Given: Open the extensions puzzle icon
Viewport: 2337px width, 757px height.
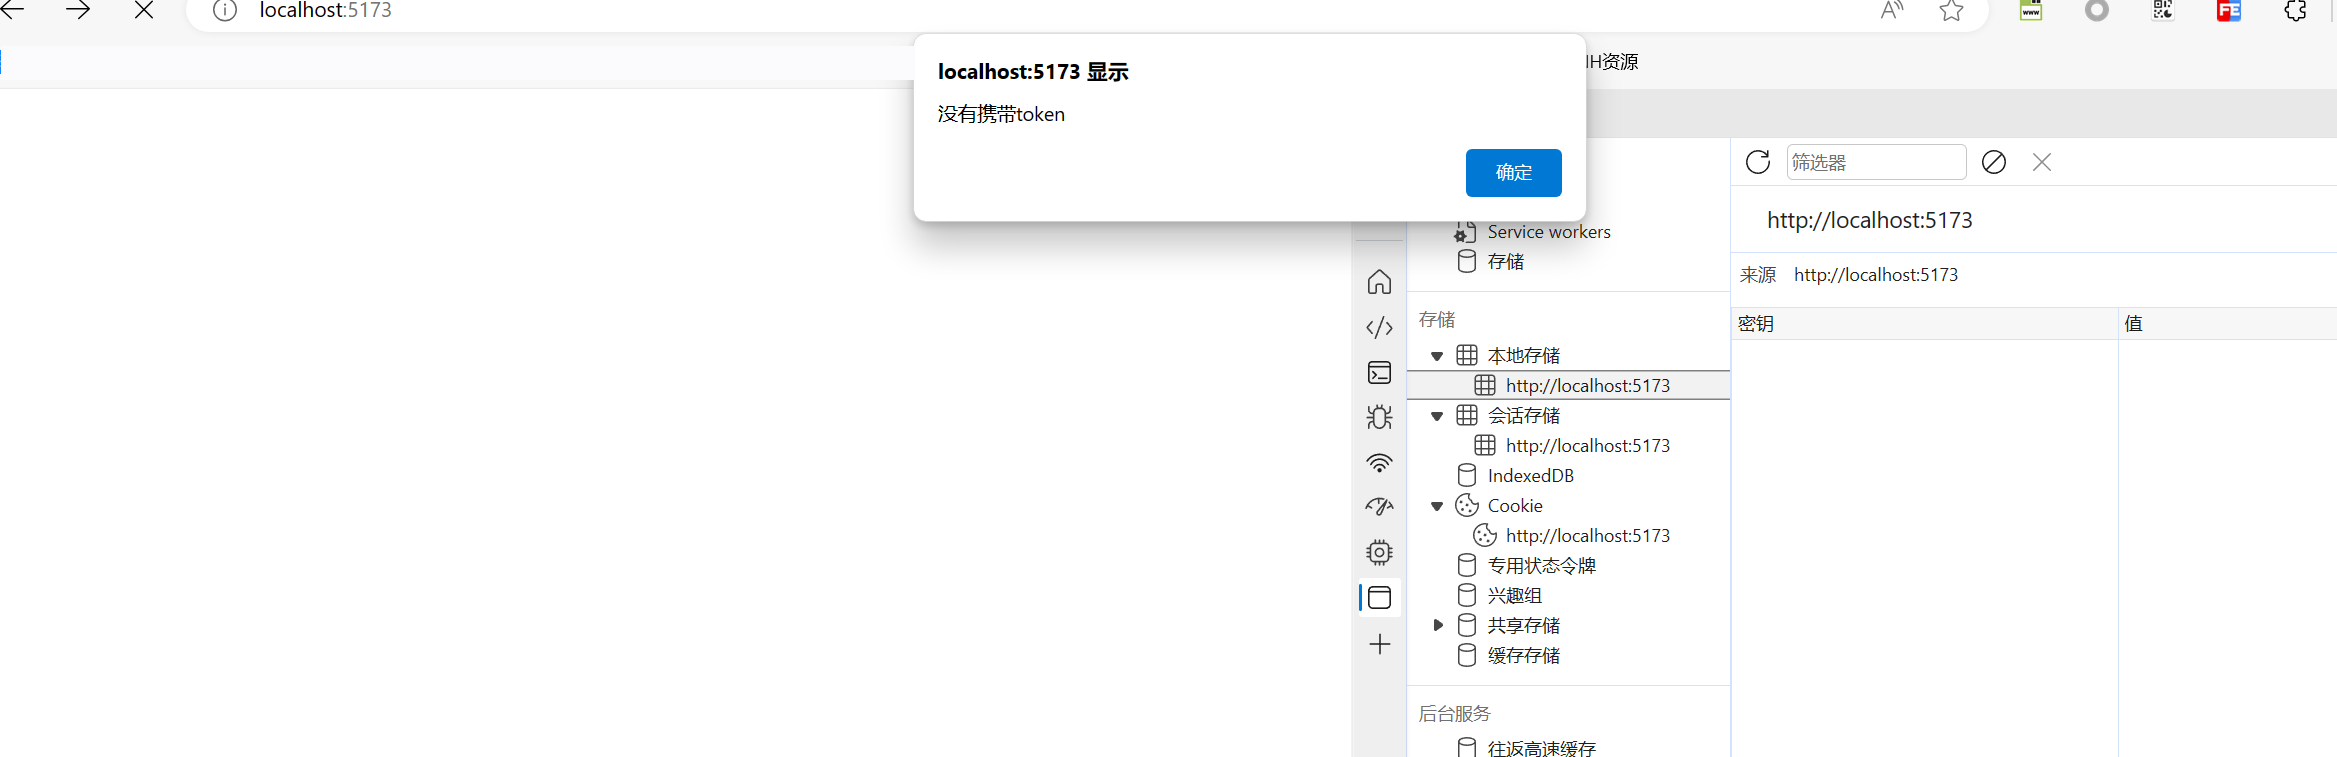Looking at the screenshot, I should coord(2296,10).
